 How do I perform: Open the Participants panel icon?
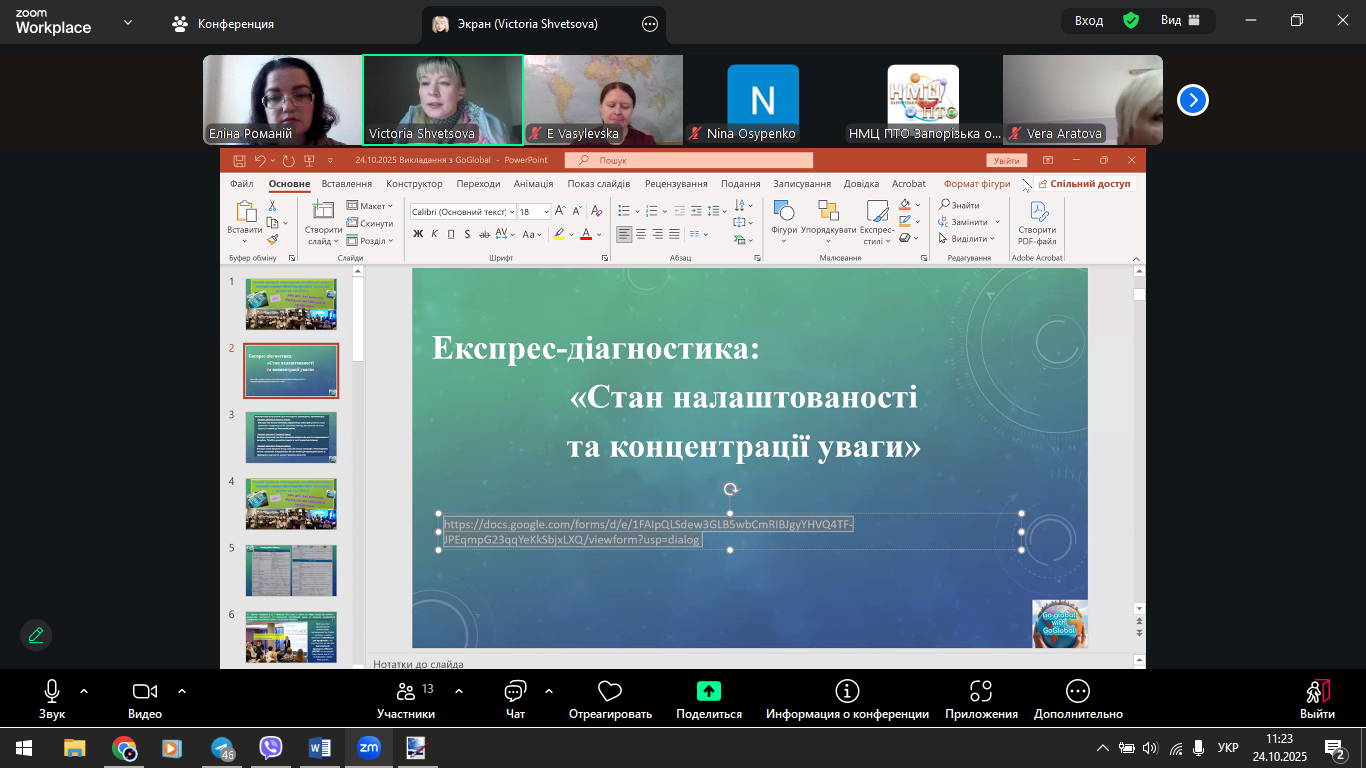pos(405,692)
